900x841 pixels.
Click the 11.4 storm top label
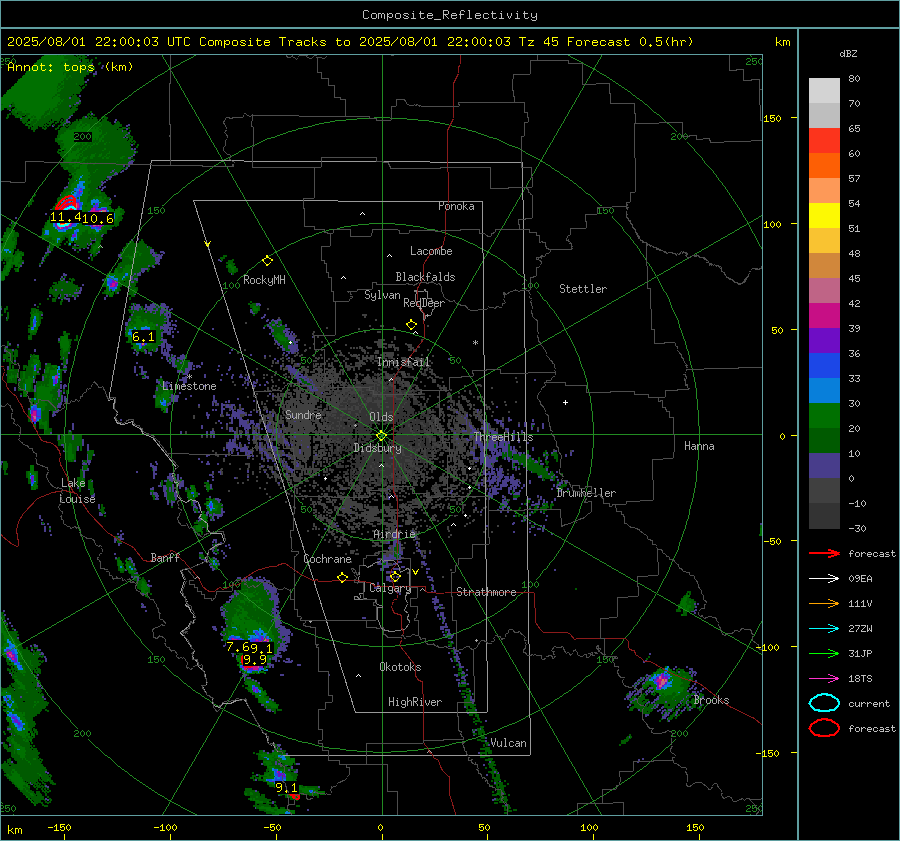click(x=65, y=218)
